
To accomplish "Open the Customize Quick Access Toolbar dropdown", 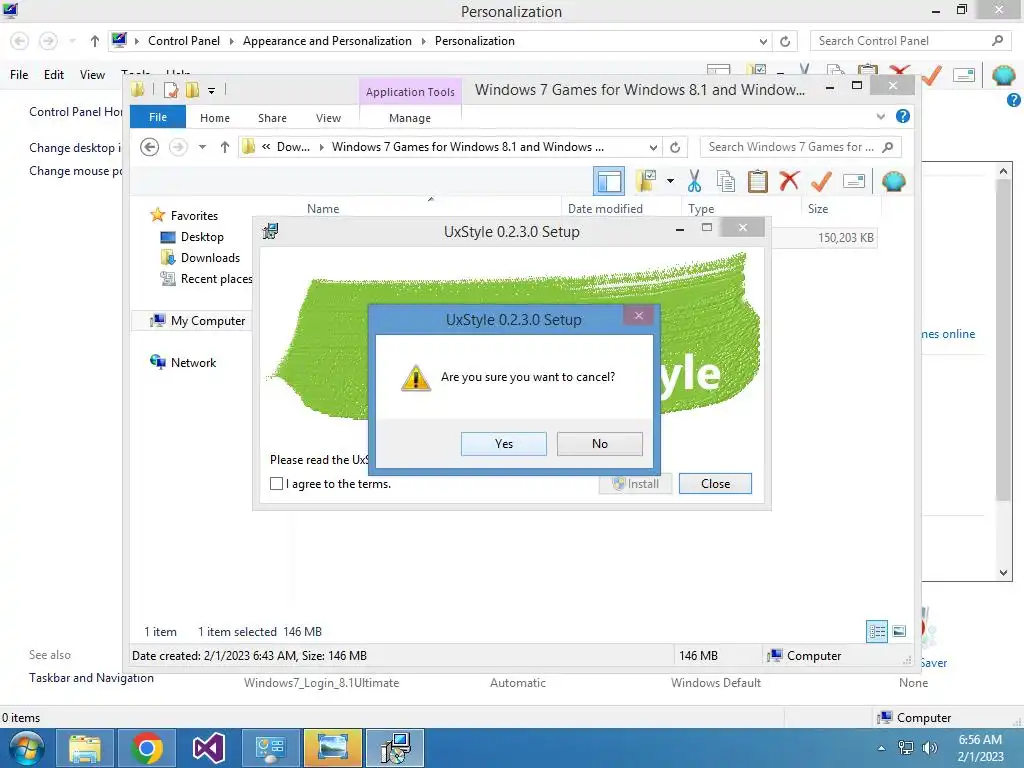I will pos(212,91).
